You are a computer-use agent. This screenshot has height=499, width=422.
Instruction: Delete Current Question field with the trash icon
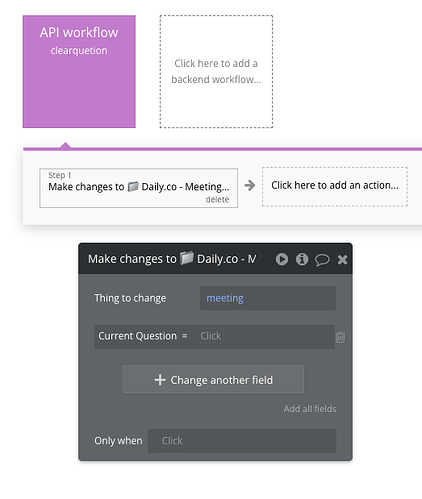click(340, 337)
